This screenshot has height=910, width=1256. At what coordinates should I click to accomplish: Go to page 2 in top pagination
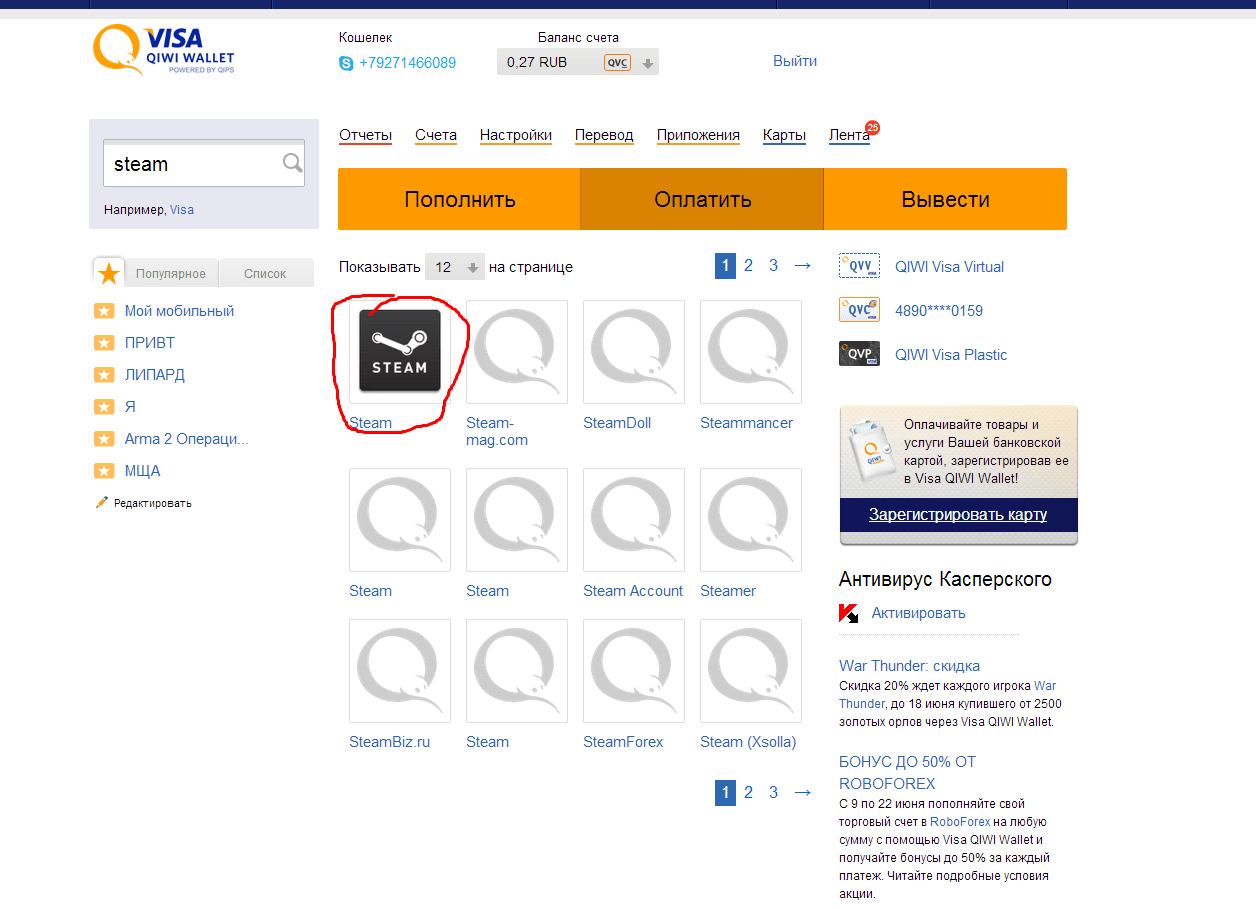(748, 265)
